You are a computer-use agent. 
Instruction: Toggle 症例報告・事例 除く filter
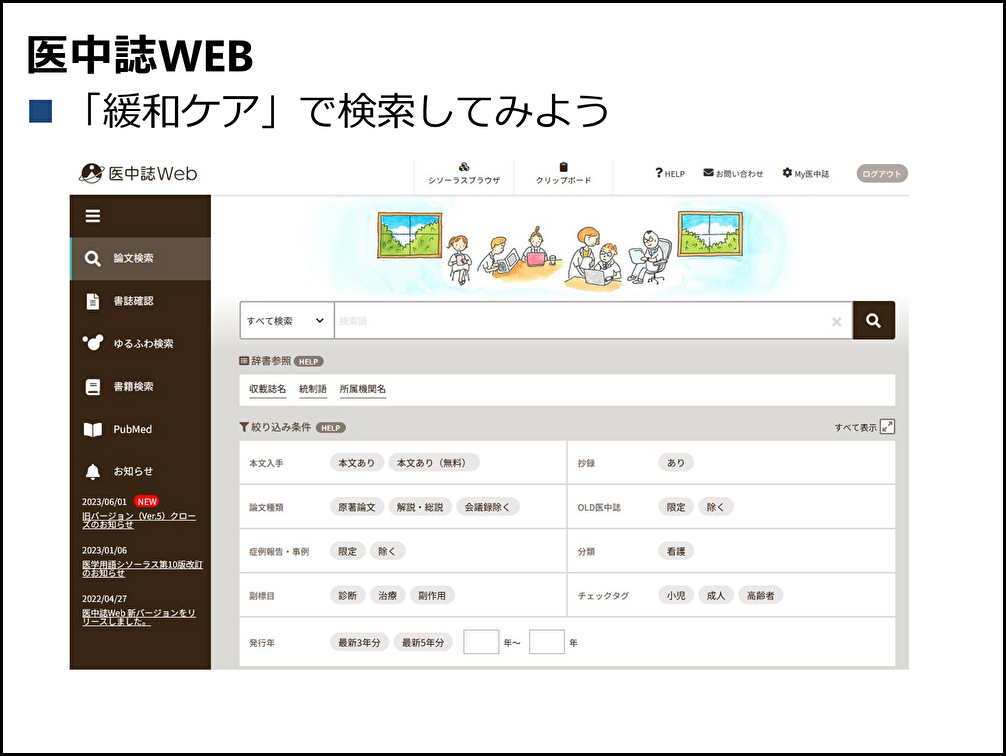coord(387,551)
